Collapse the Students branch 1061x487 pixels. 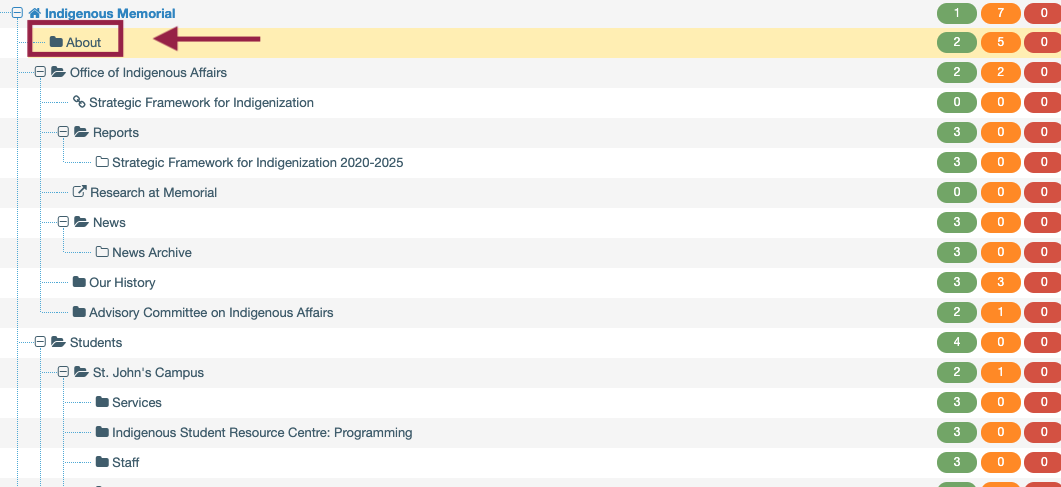click(41, 342)
